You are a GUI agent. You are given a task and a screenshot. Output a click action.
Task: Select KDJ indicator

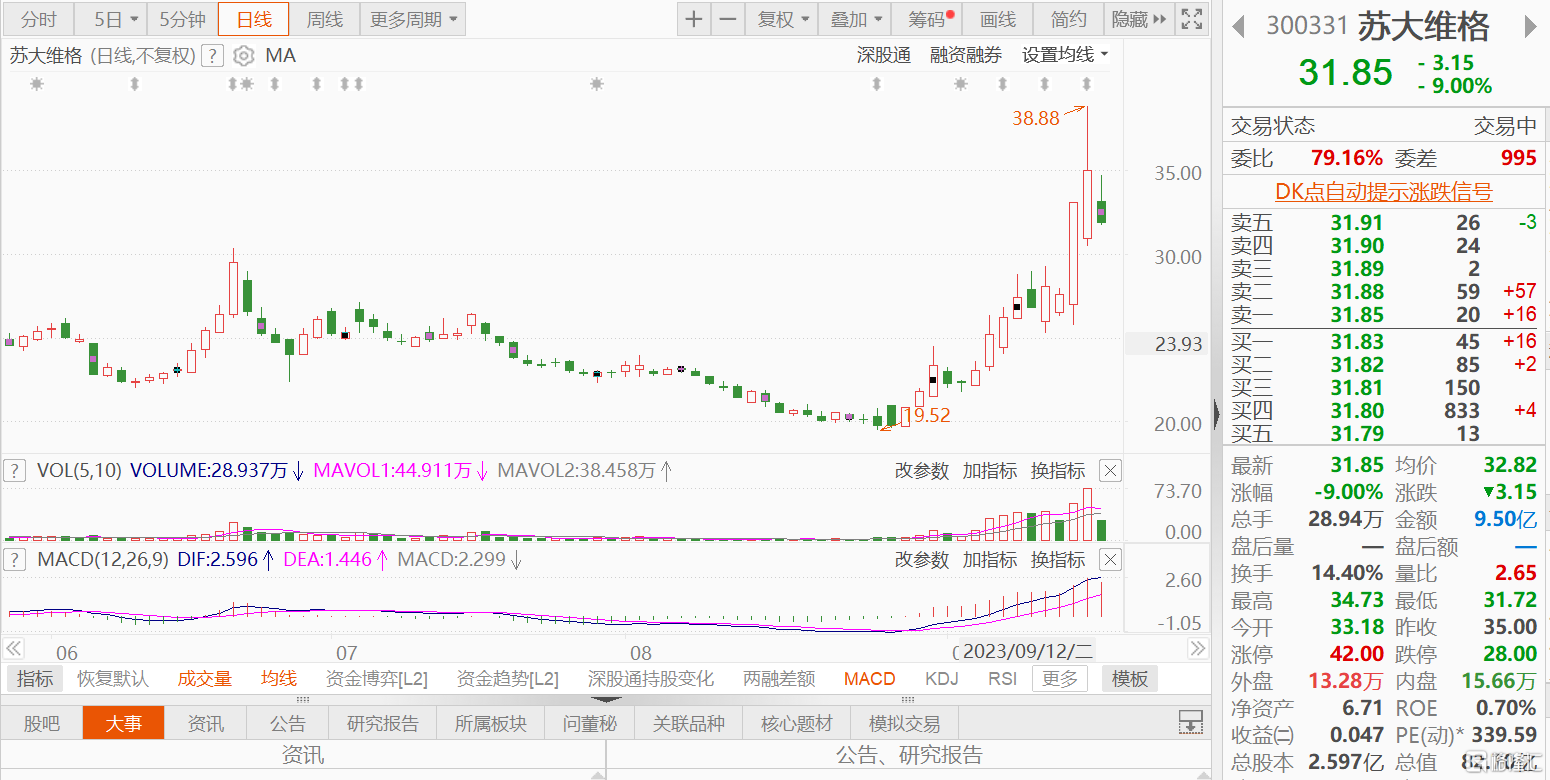941,679
